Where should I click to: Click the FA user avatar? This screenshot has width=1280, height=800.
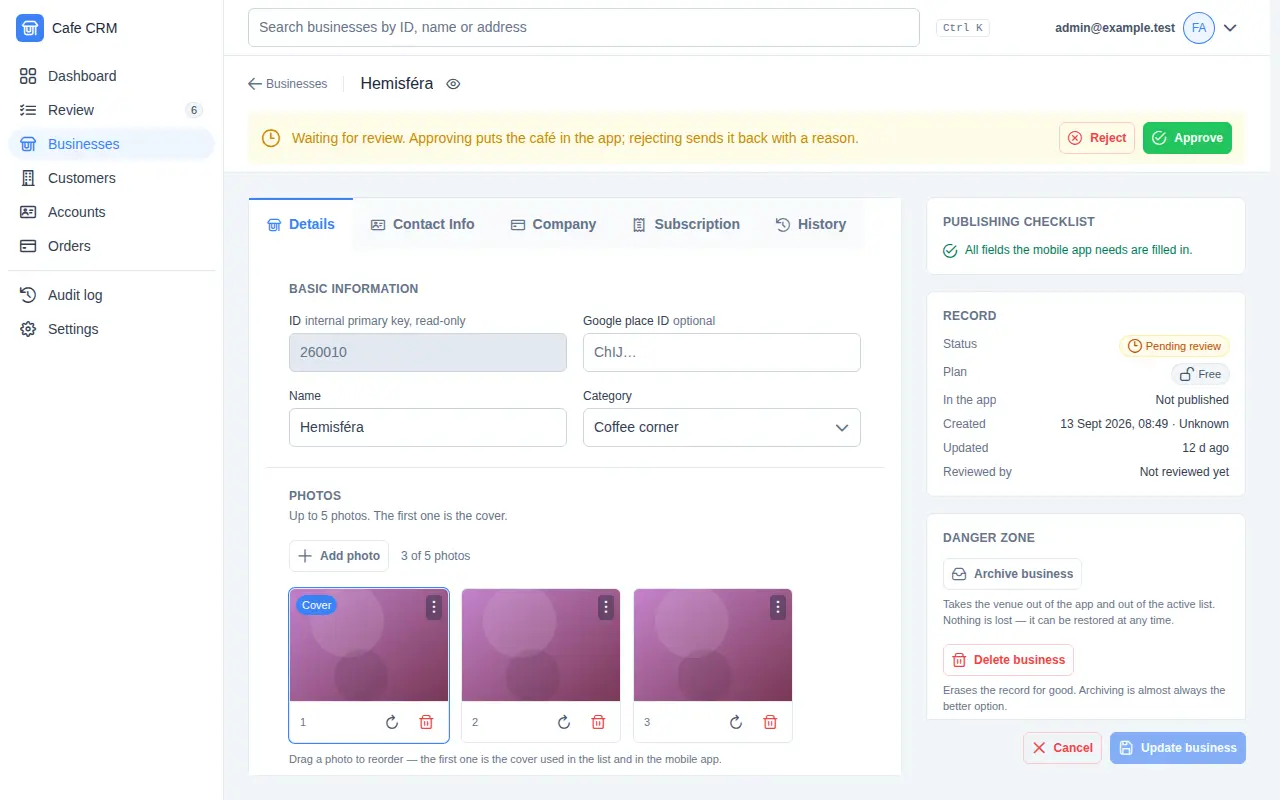(x=1199, y=28)
